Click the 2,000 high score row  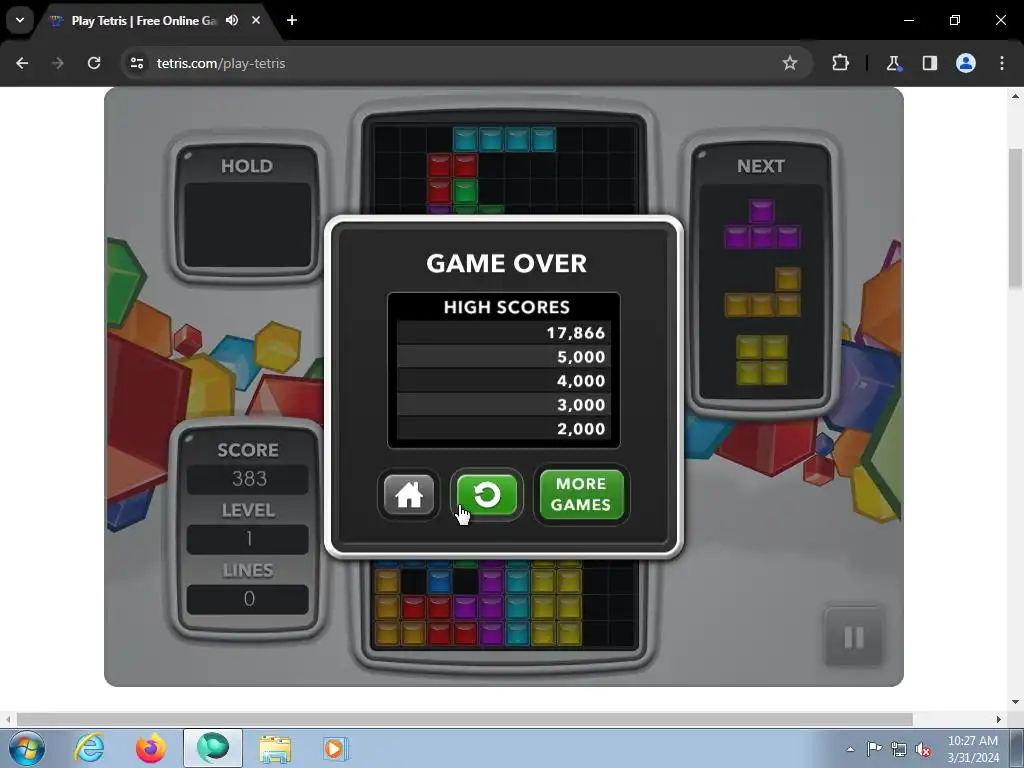[504, 428]
